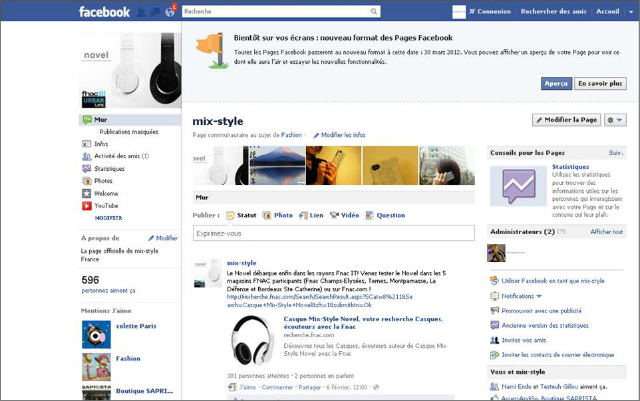Viewport: 640px width, 401px height.
Task: Click the Inviter vos amis icon
Action: (x=494, y=340)
